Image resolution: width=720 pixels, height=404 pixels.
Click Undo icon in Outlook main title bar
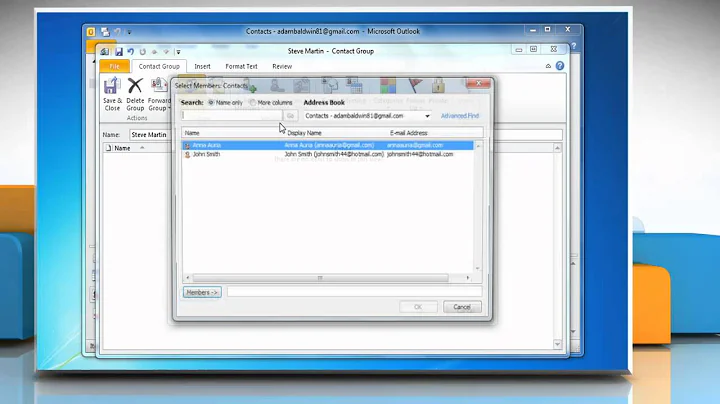click(x=118, y=32)
